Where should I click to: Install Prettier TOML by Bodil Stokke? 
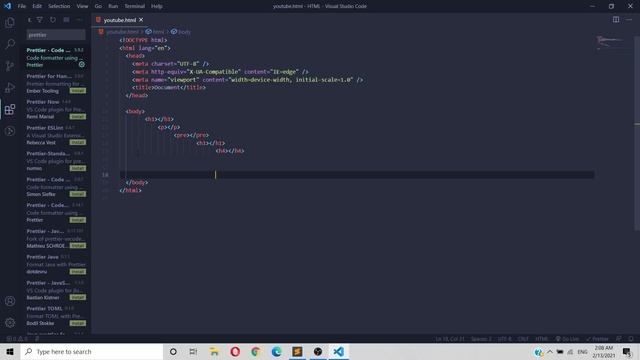point(78,323)
